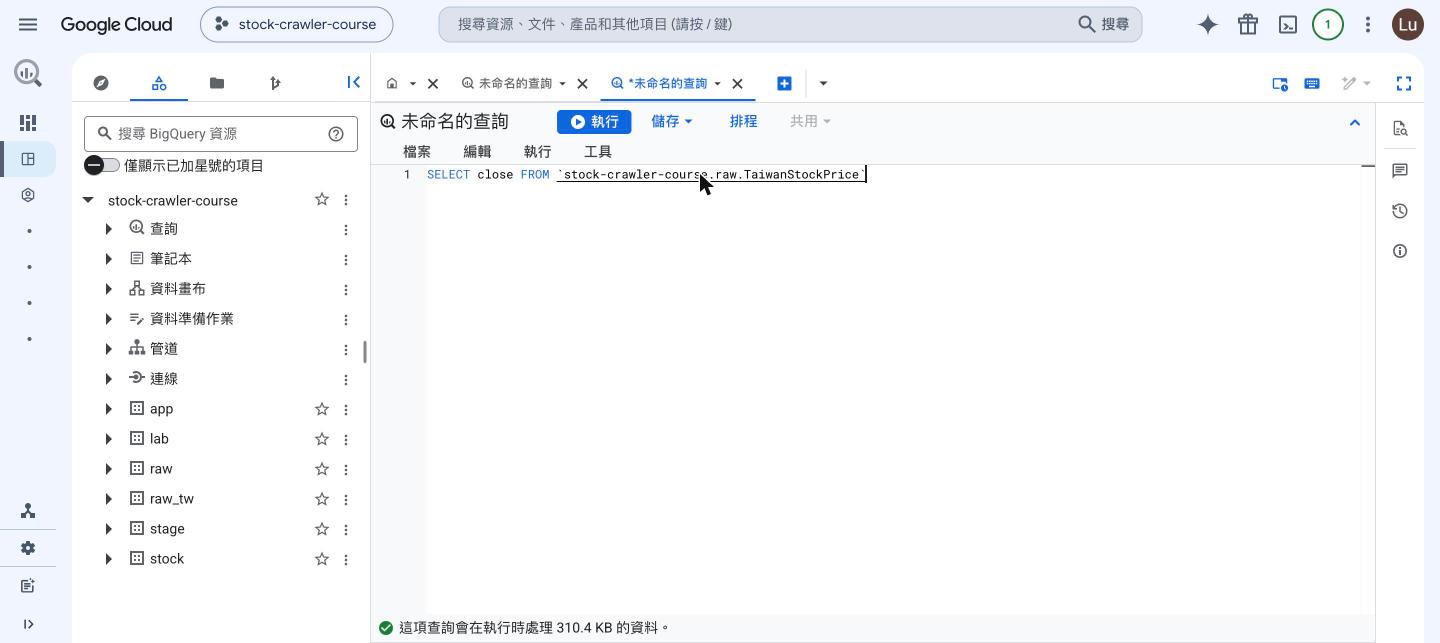Click the explorer panel scrollbar thumb
Image resolution: width=1440 pixels, height=643 pixels.
pos(364,352)
